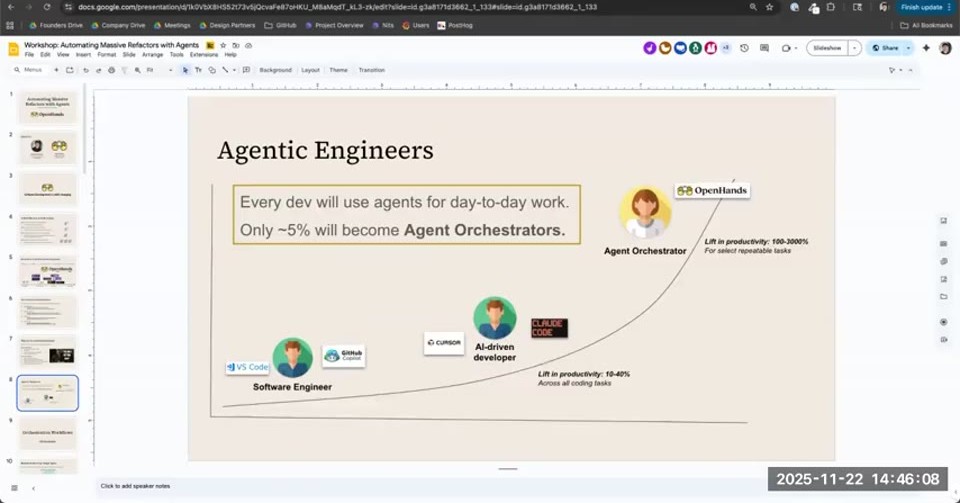This screenshot has width=960, height=503.
Task: Open the Slideshow options dropdown arrow
Action: (x=855, y=48)
